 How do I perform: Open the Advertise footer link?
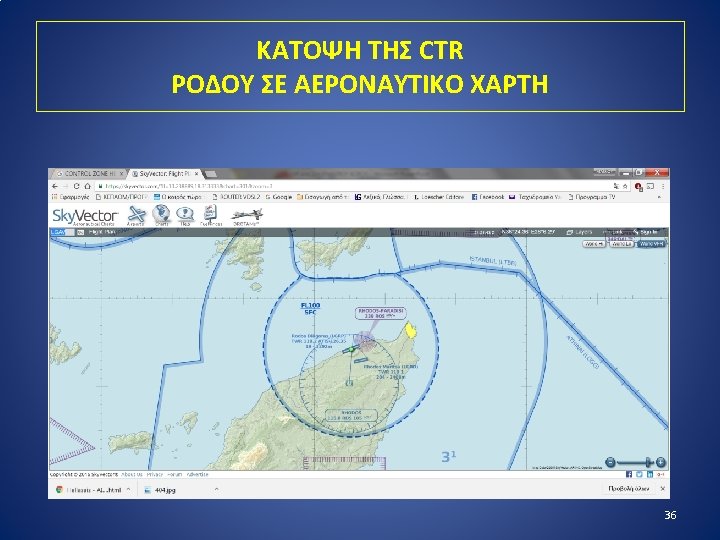(197, 474)
